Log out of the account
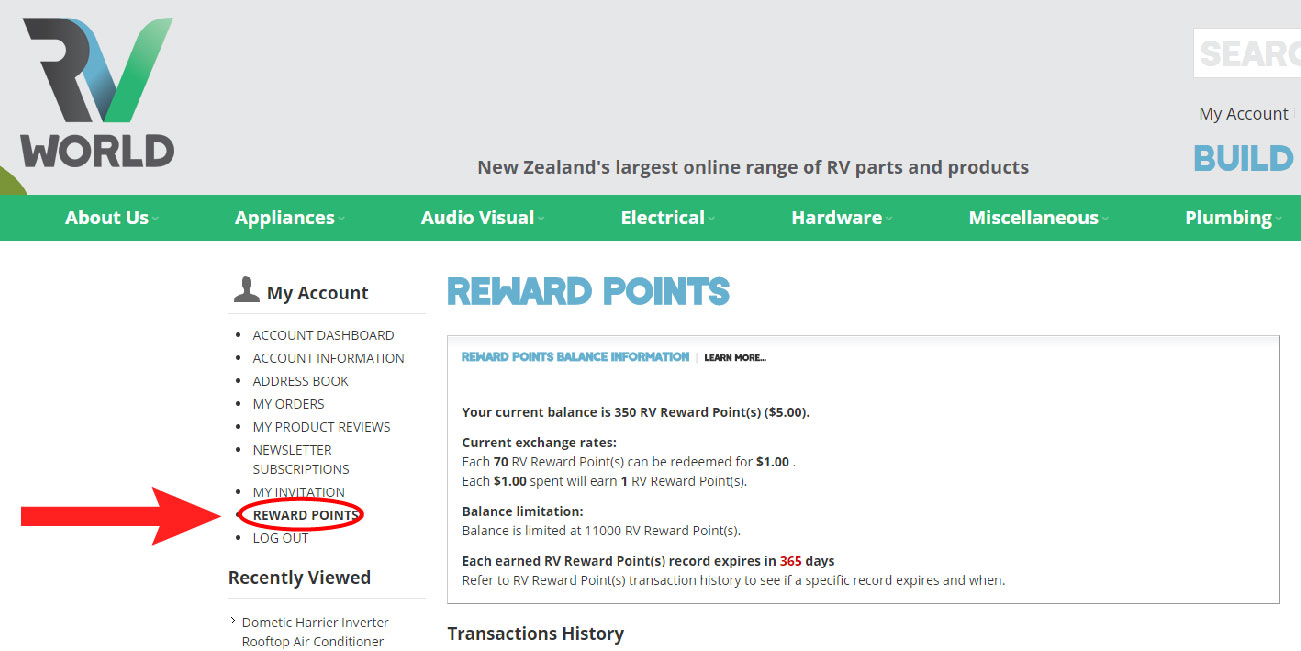The image size is (1301, 651). pos(280,538)
